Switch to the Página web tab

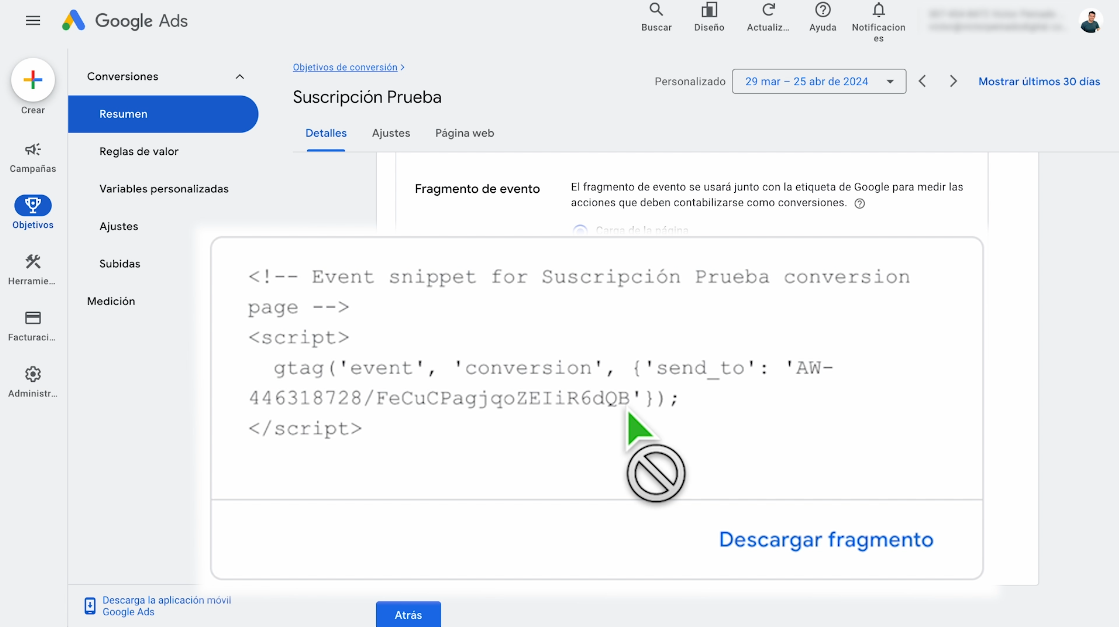[465, 133]
